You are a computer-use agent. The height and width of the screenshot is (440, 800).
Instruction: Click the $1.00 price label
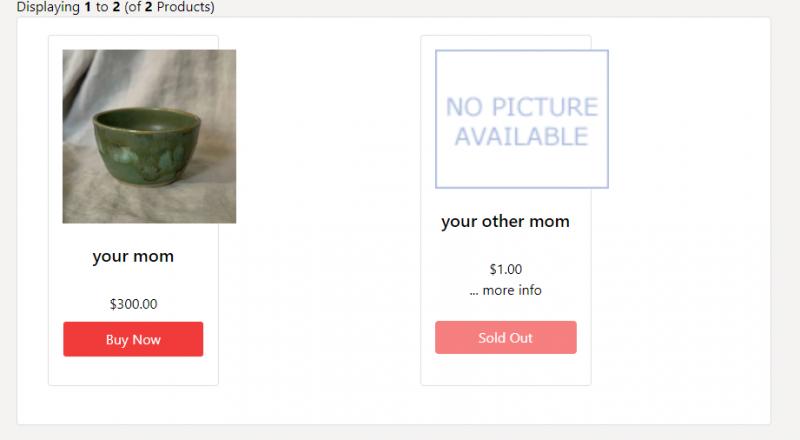(506, 269)
